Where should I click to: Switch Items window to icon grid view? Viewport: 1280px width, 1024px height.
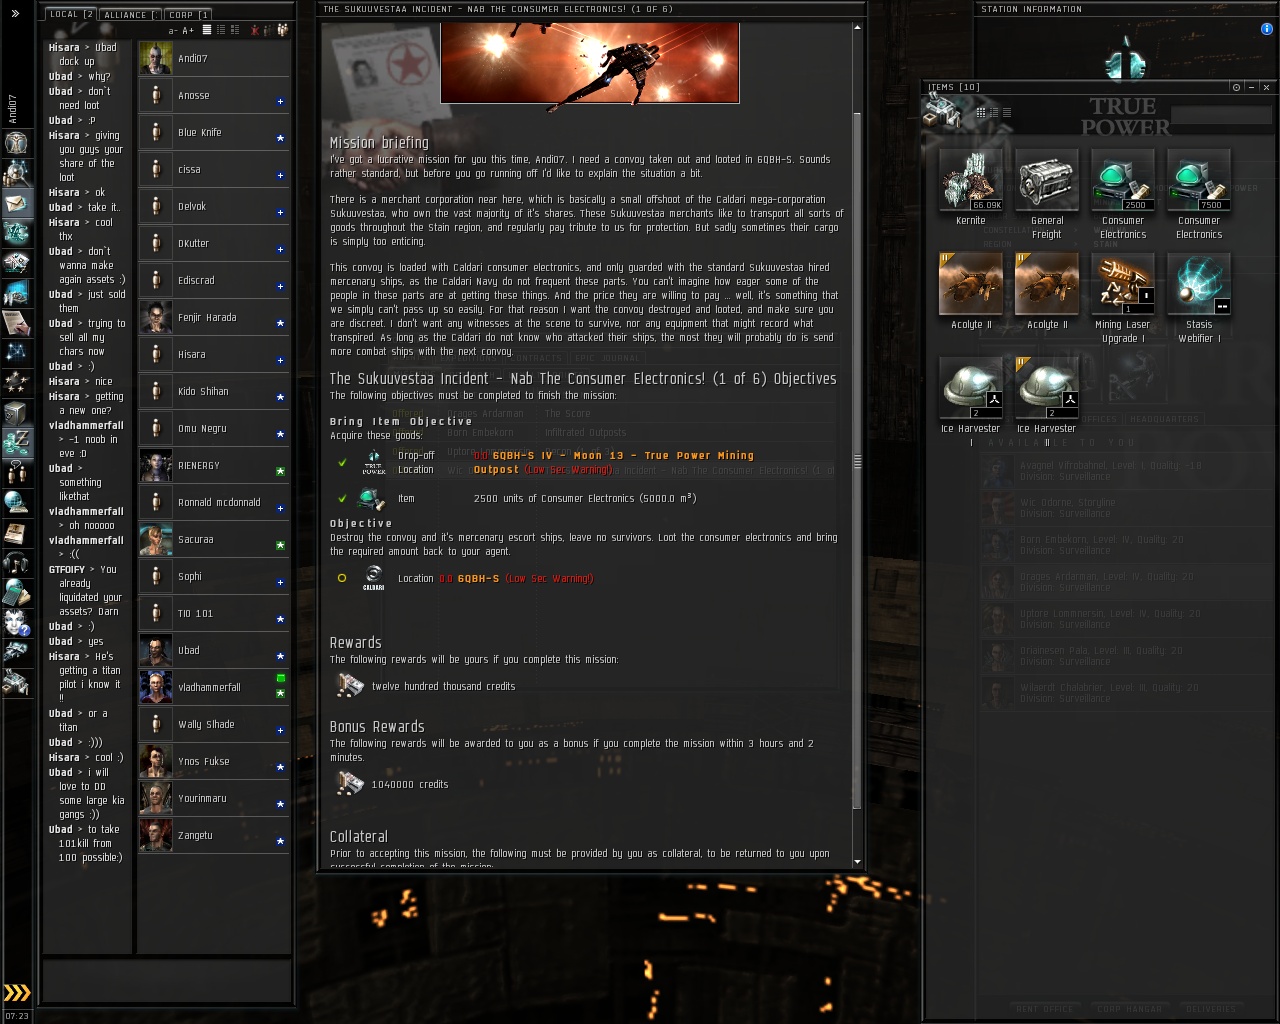(x=981, y=112)
